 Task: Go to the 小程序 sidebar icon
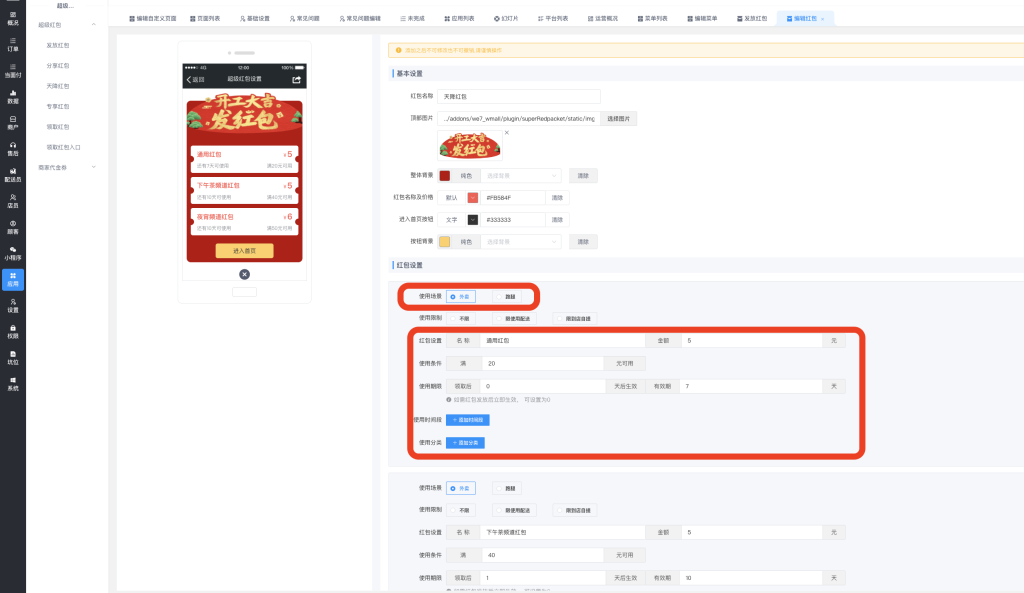click(x=13, y=254)
